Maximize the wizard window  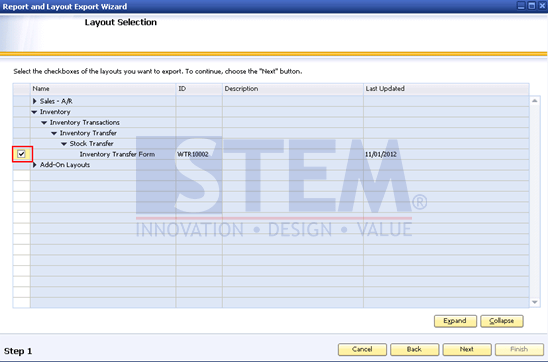[x=532, y=6]
